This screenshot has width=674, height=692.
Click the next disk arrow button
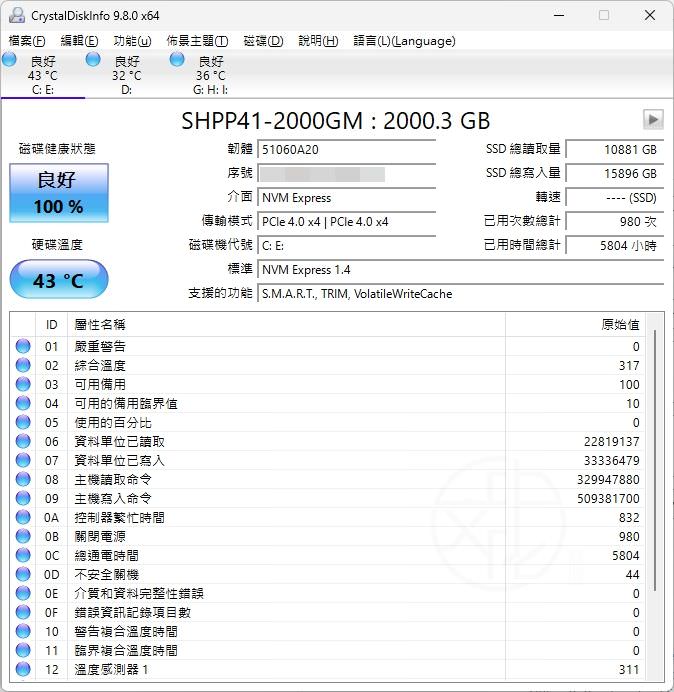[653, 119]
